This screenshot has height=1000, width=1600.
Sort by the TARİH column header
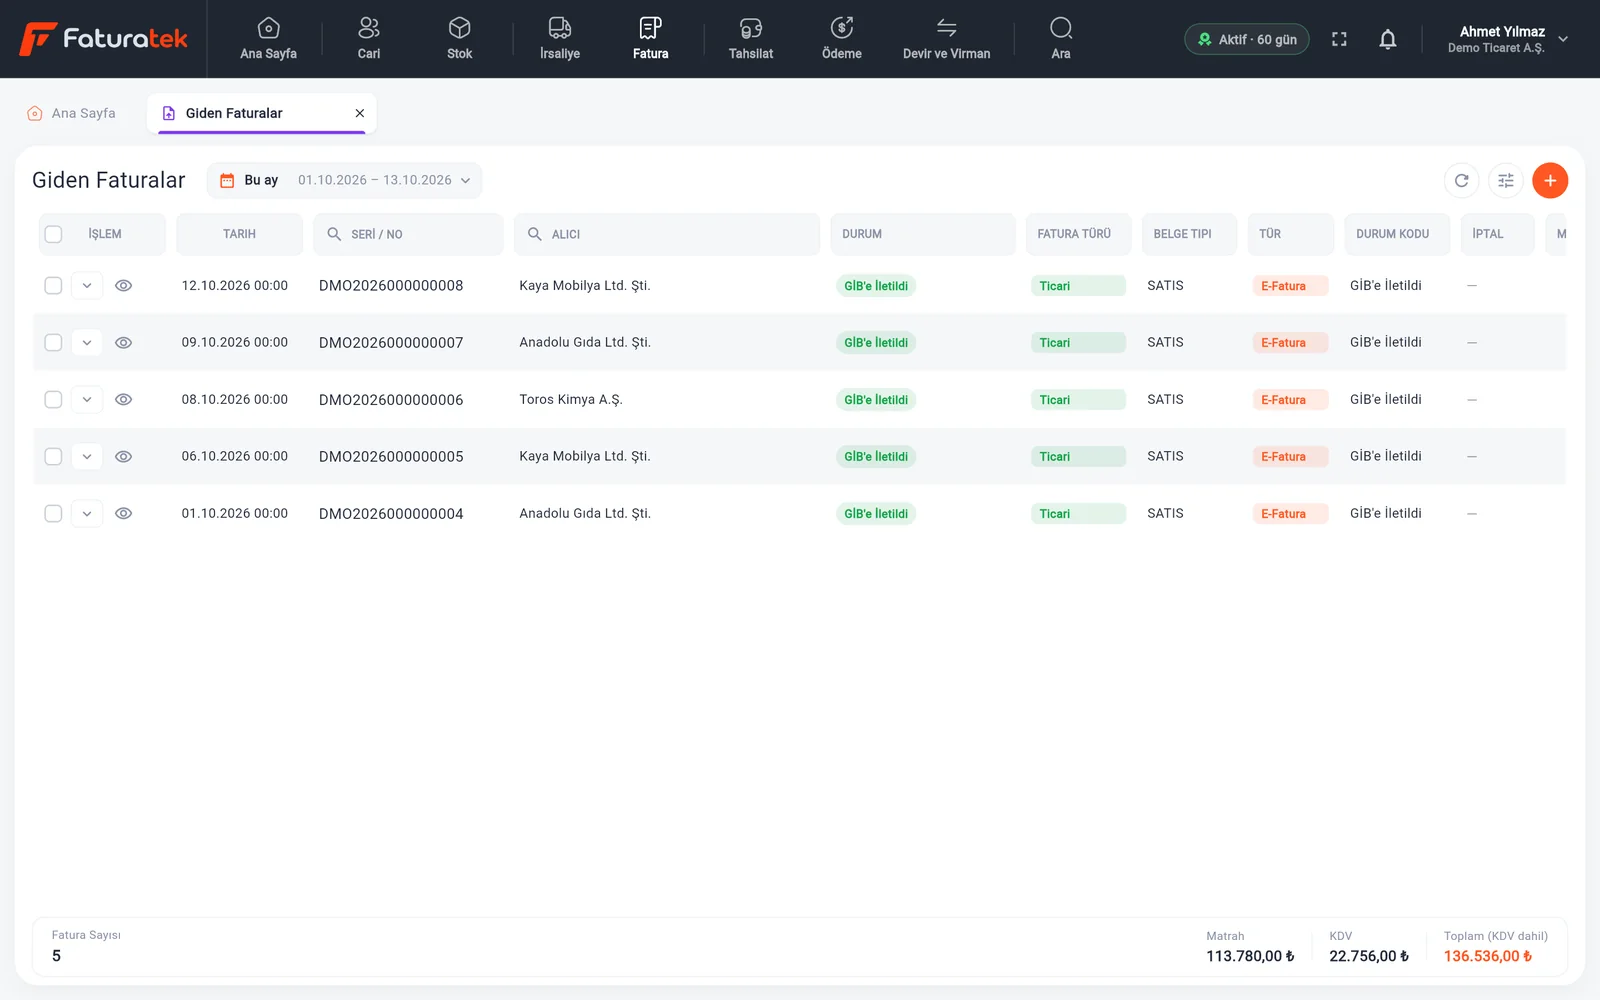pos(239,234)
